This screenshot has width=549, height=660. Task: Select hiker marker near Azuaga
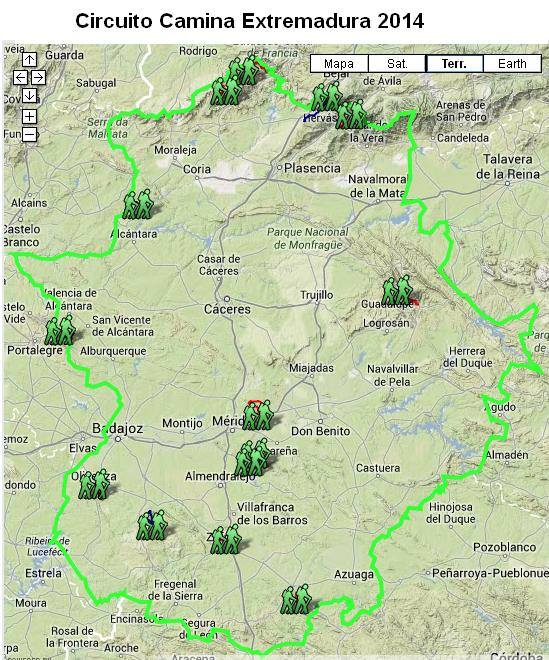click(296, 599)
